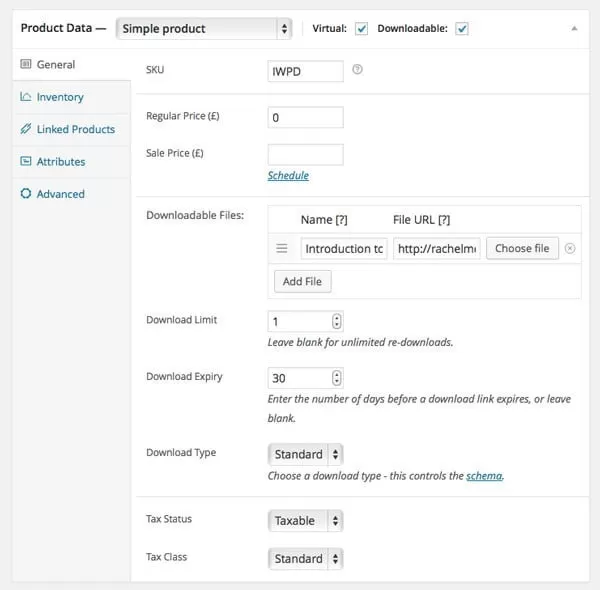Screen dimensions: 600x590
Task: Click the Linked Products link icon
Action: coord(26,129)
